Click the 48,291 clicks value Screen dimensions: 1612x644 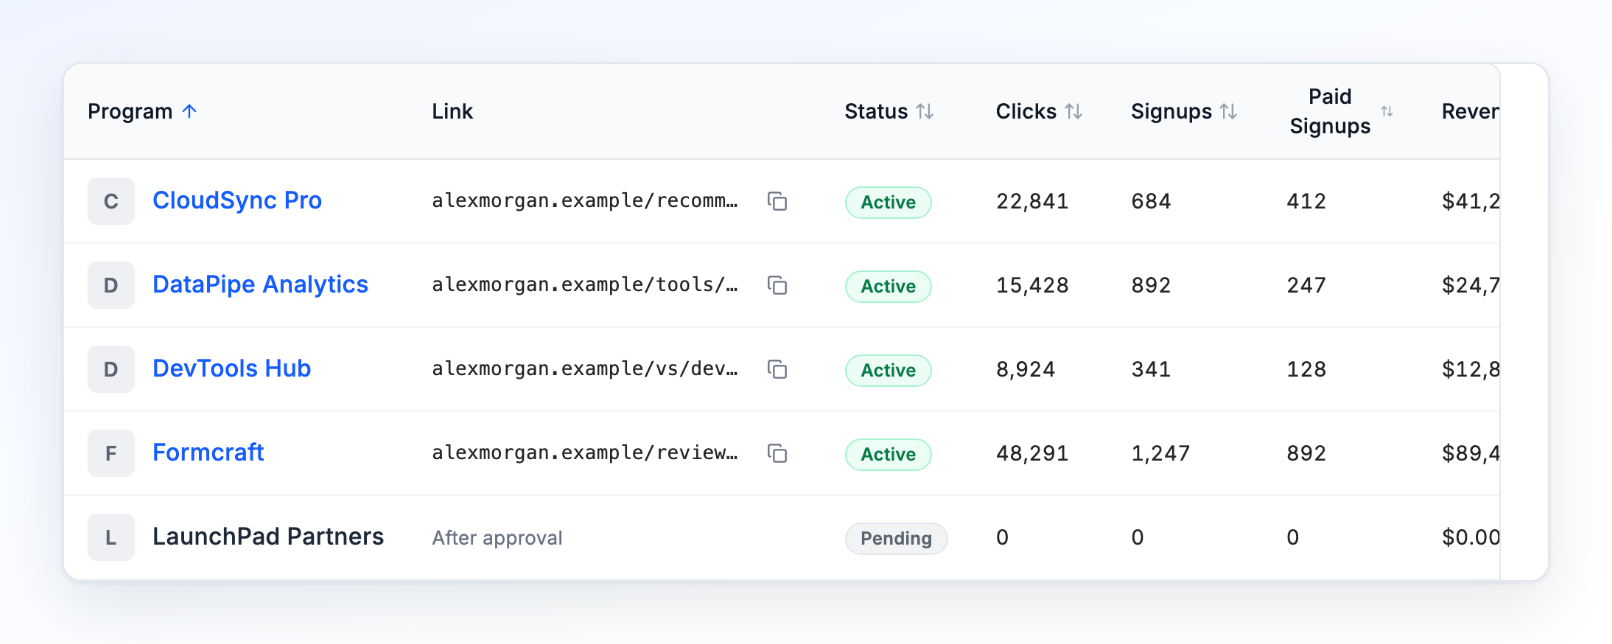pos(1032,453)
